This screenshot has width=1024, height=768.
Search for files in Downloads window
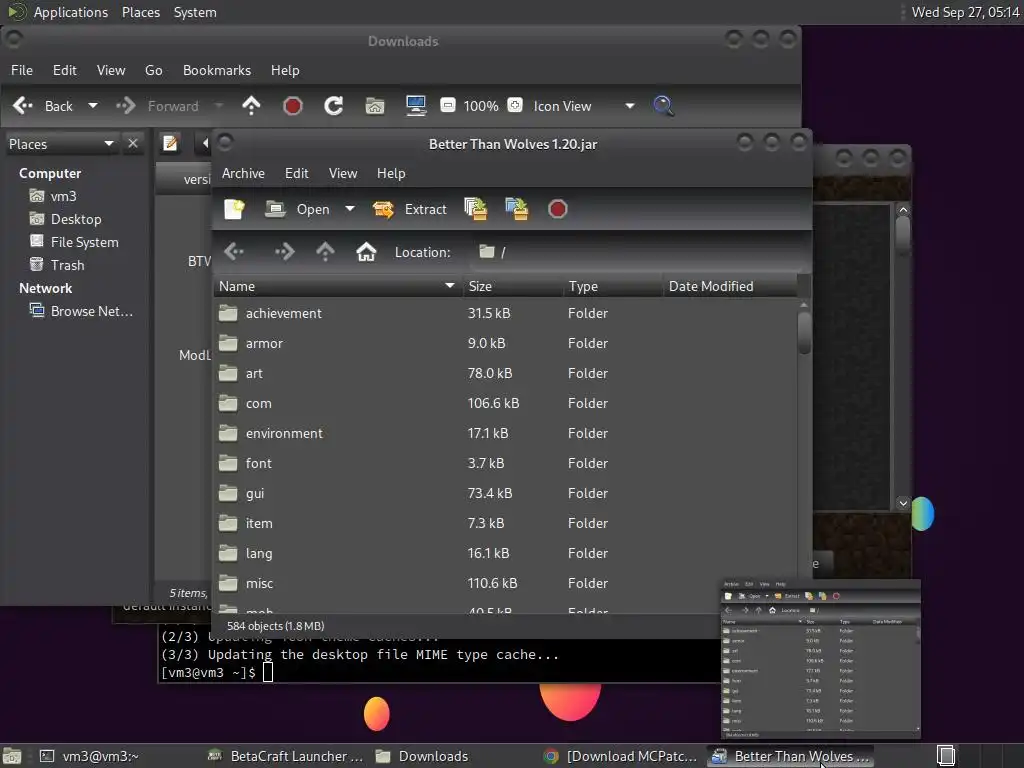pyautogui.click(x=664, y=106)
